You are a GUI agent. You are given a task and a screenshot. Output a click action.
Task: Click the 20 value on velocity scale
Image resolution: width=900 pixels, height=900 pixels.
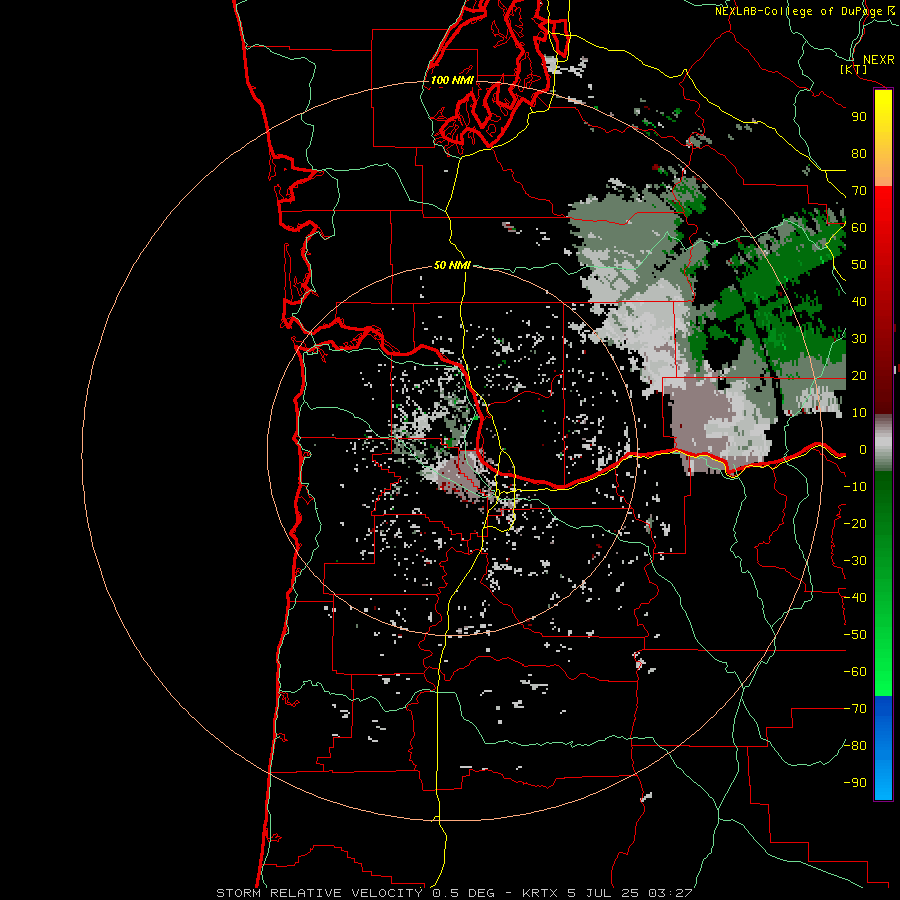click(x=859, y=376)
